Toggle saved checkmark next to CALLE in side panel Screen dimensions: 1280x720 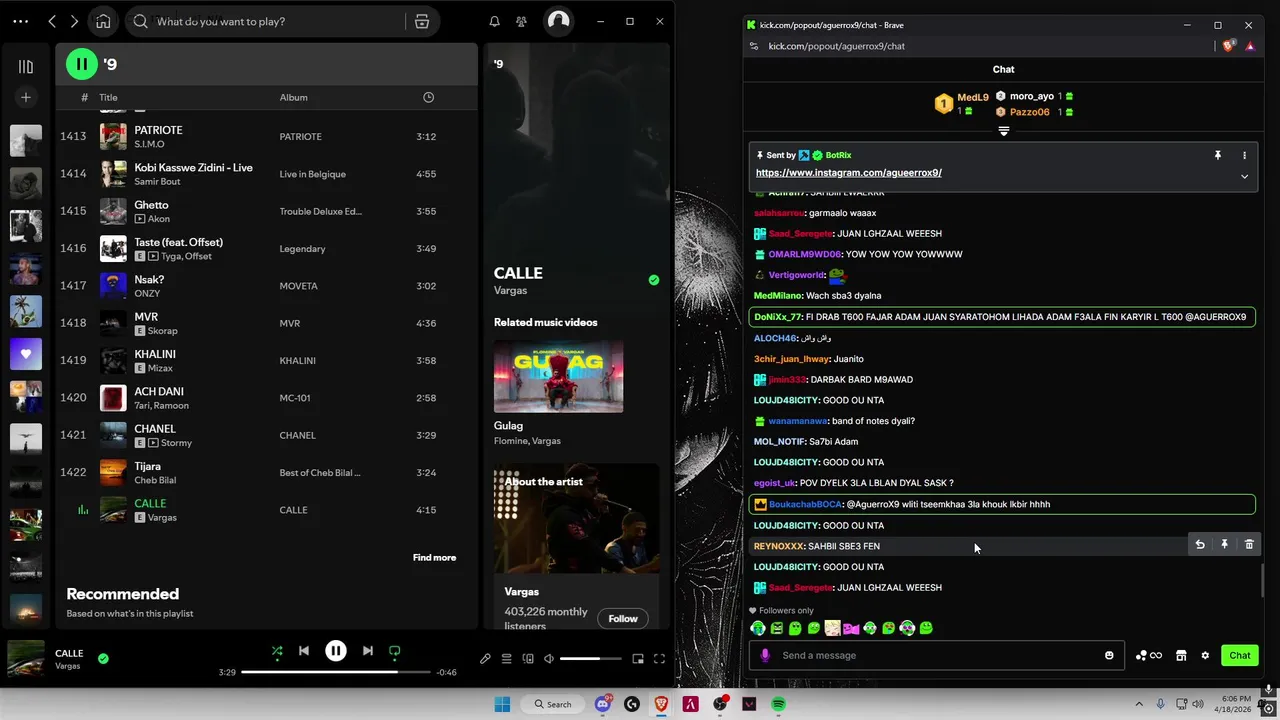point(654,280)
